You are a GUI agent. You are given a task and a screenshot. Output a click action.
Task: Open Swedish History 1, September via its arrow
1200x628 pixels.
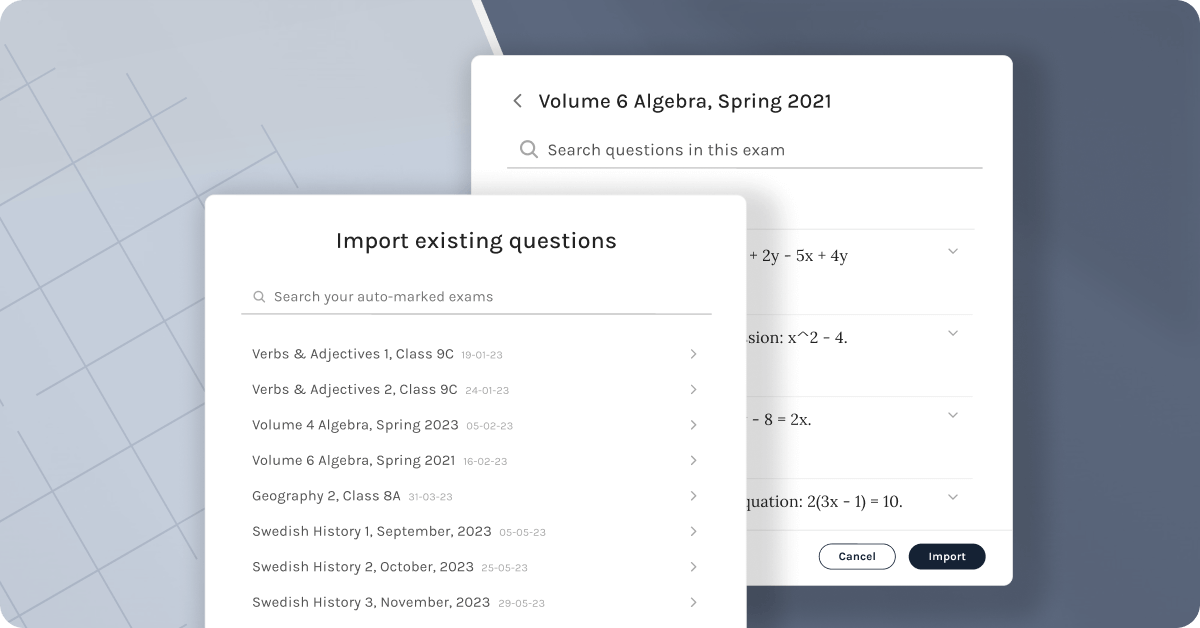click(693, 531)
